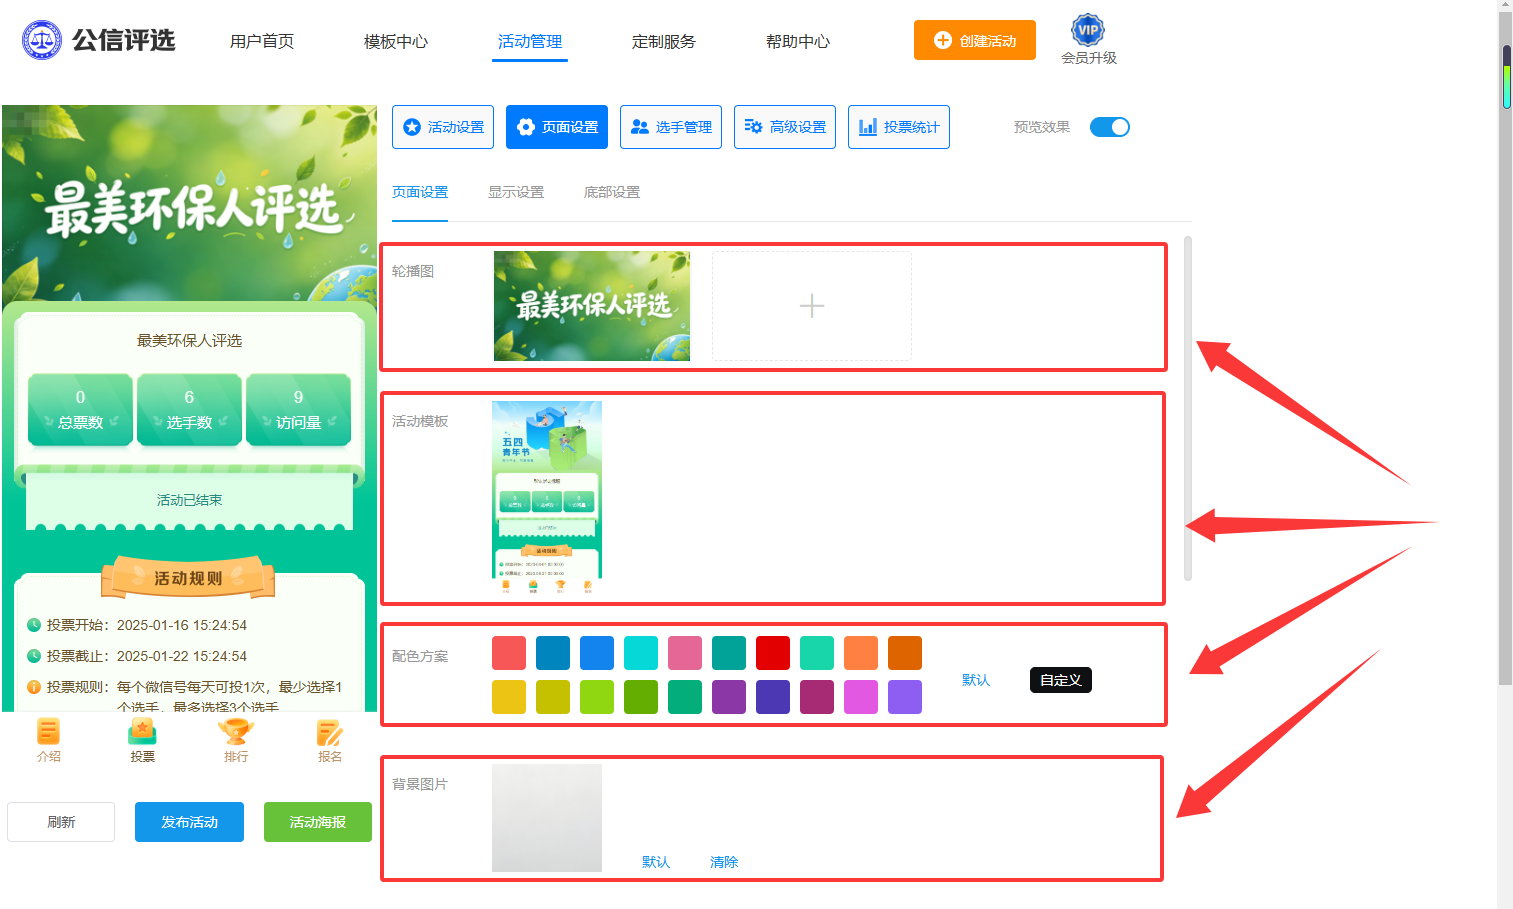This screenshot has height=909, width=1513.
Task: Toggle the 预览效果 switch
Action: coord(1109,127)
